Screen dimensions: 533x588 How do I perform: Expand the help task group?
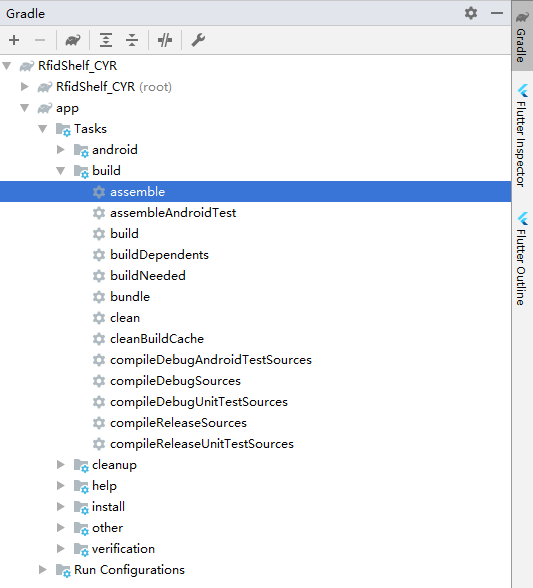click(61, 486)
